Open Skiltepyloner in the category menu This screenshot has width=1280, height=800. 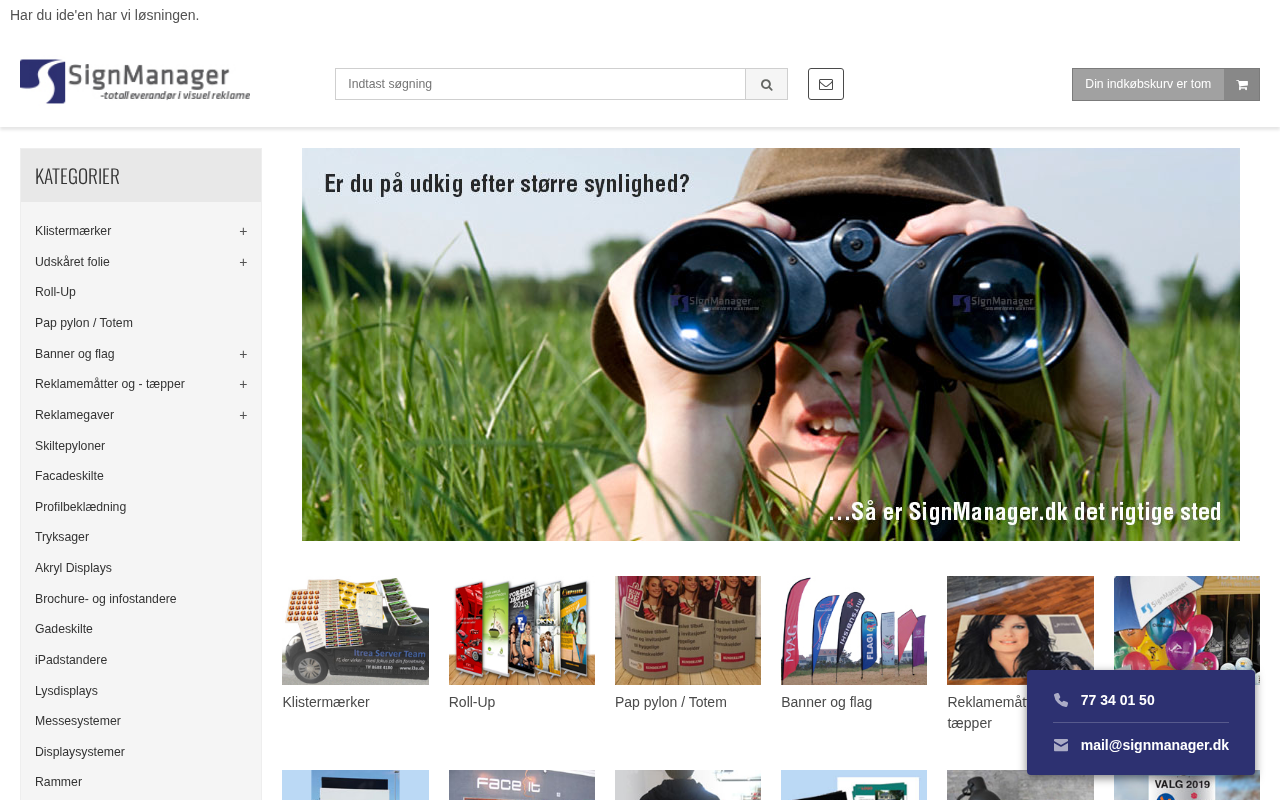(70, 446)
